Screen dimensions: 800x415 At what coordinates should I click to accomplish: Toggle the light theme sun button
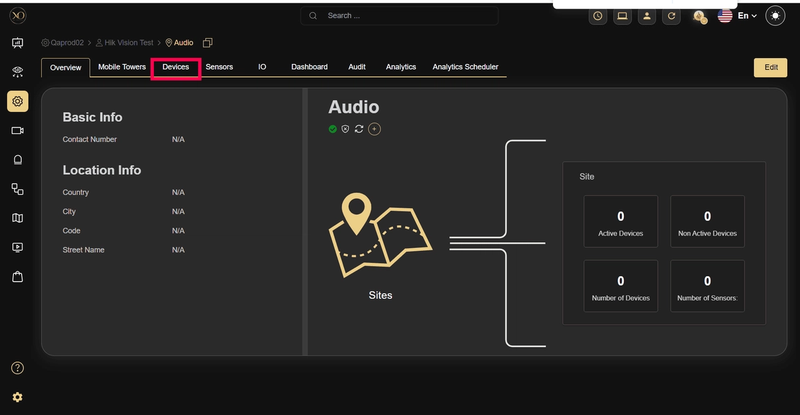point(775,16)
